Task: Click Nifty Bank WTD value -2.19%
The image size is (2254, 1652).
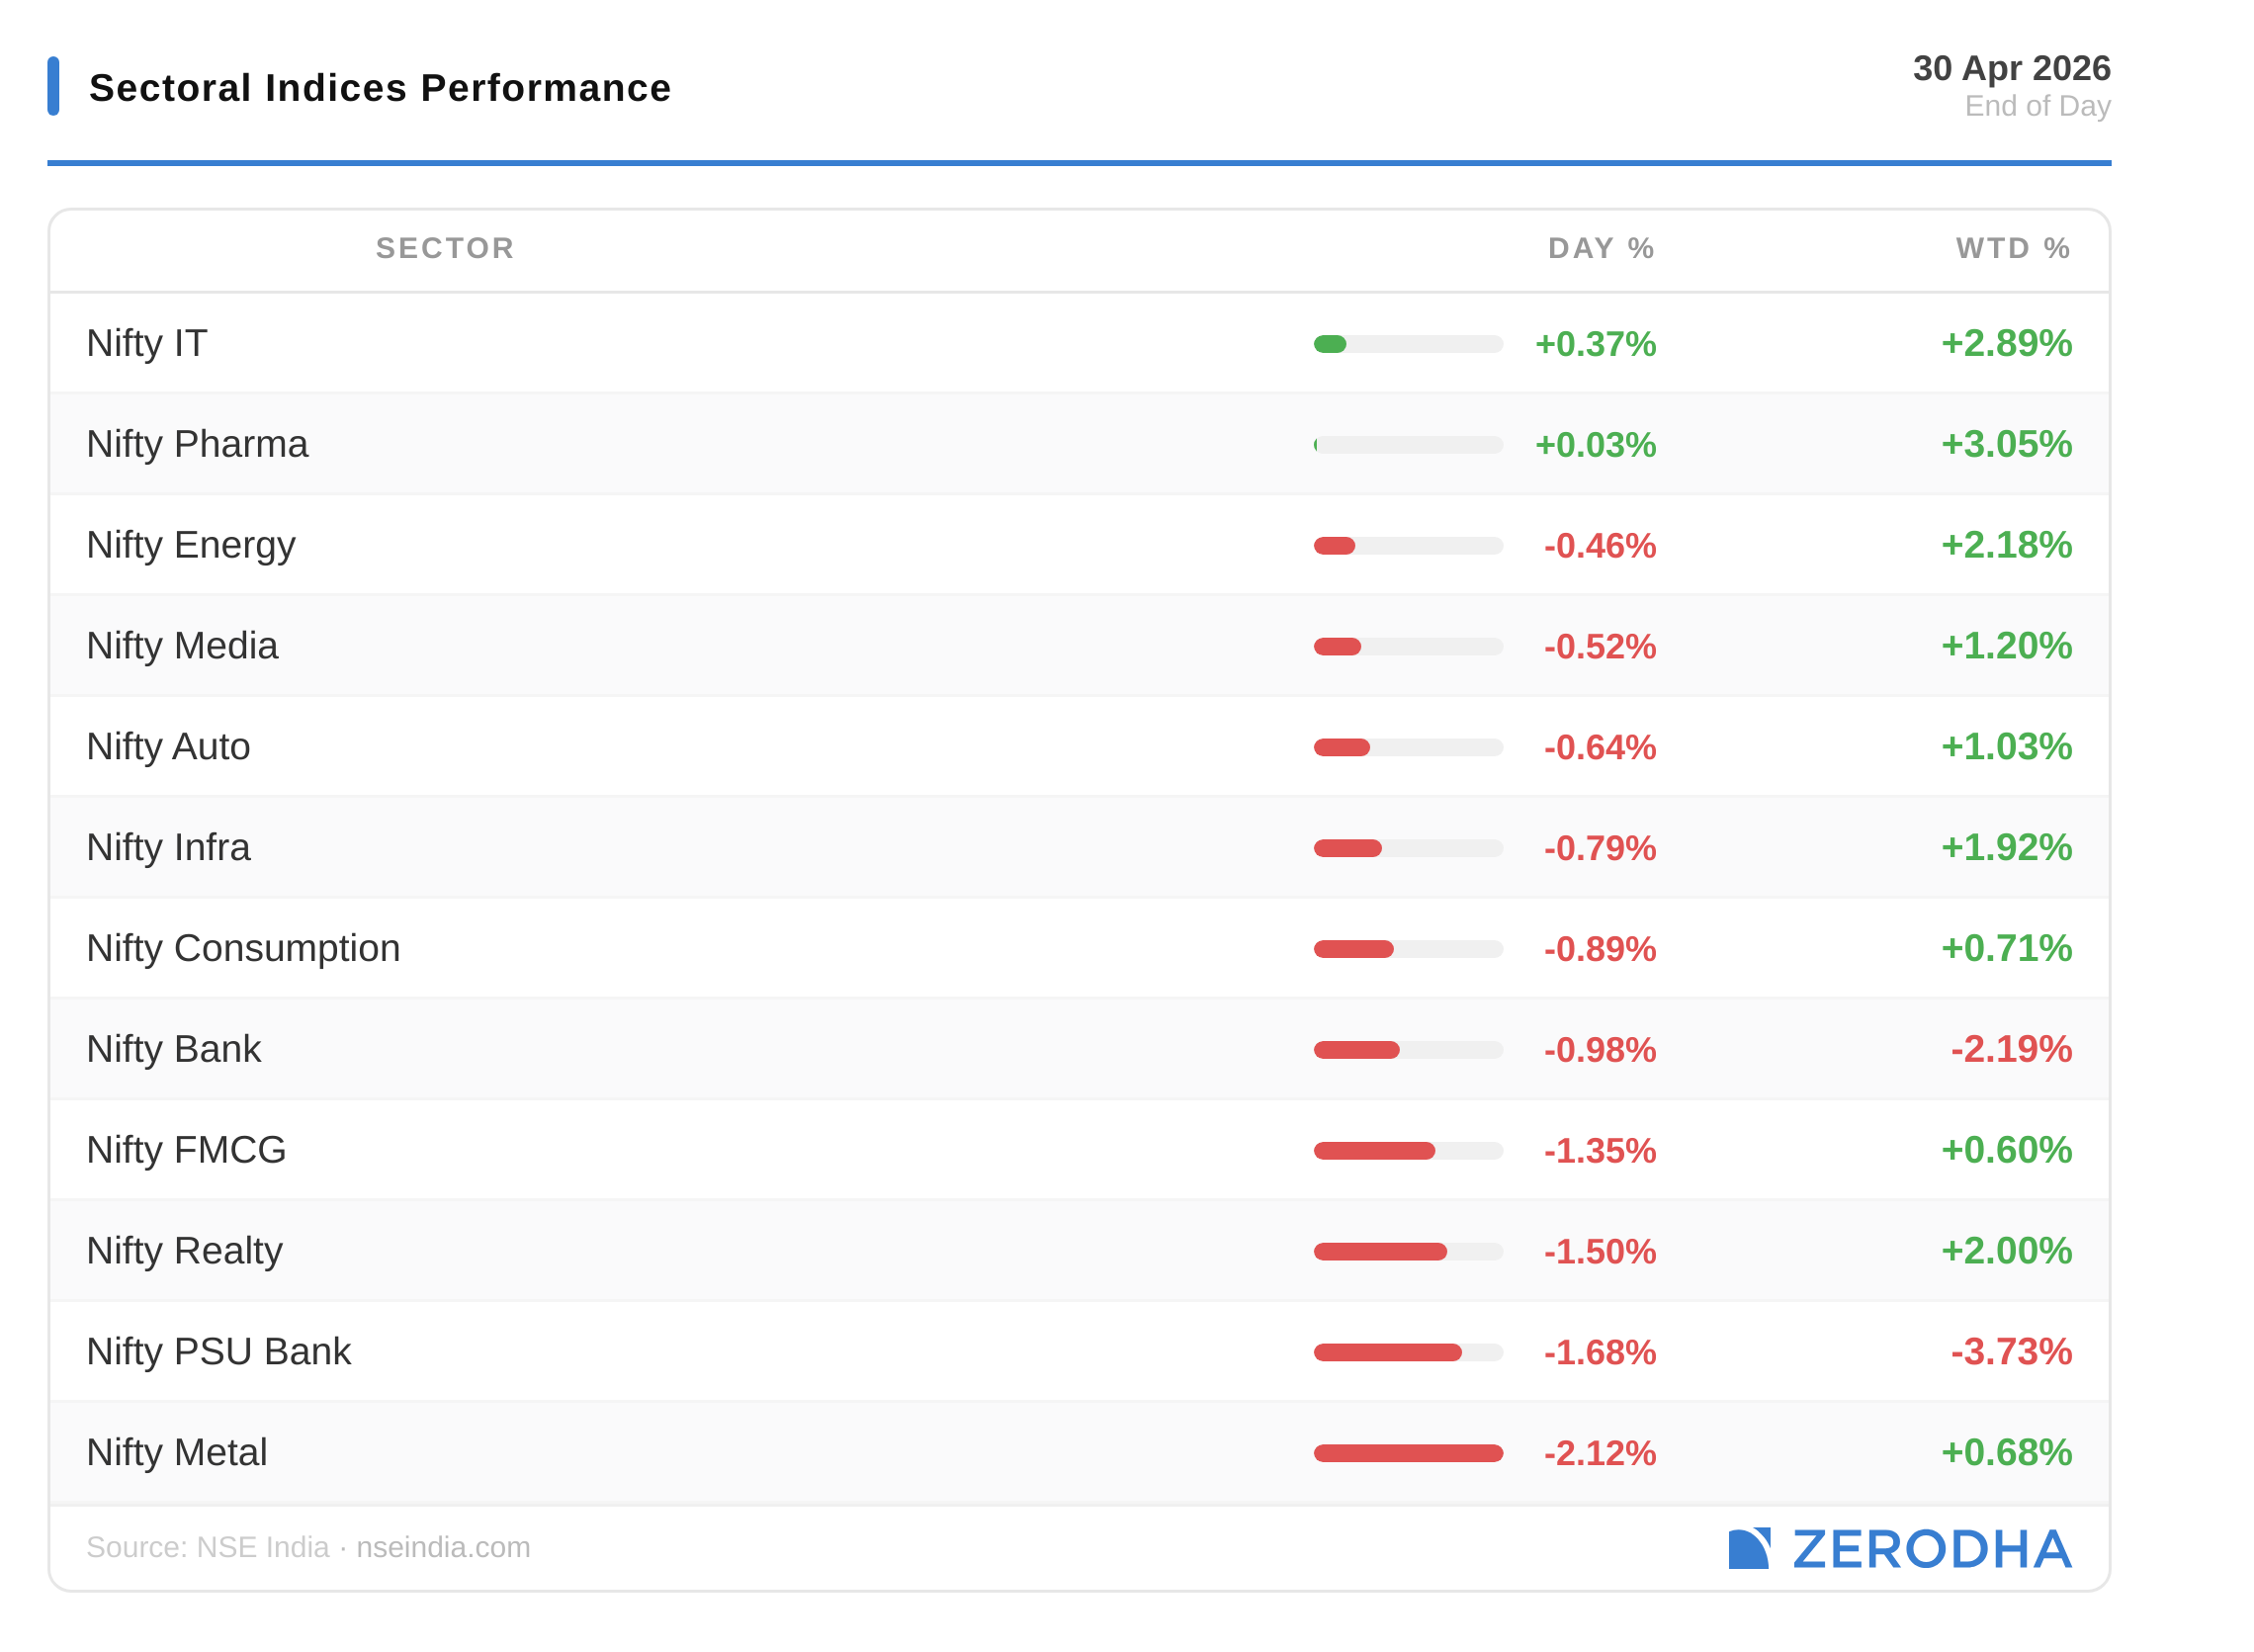Action: point(2011,1049)
